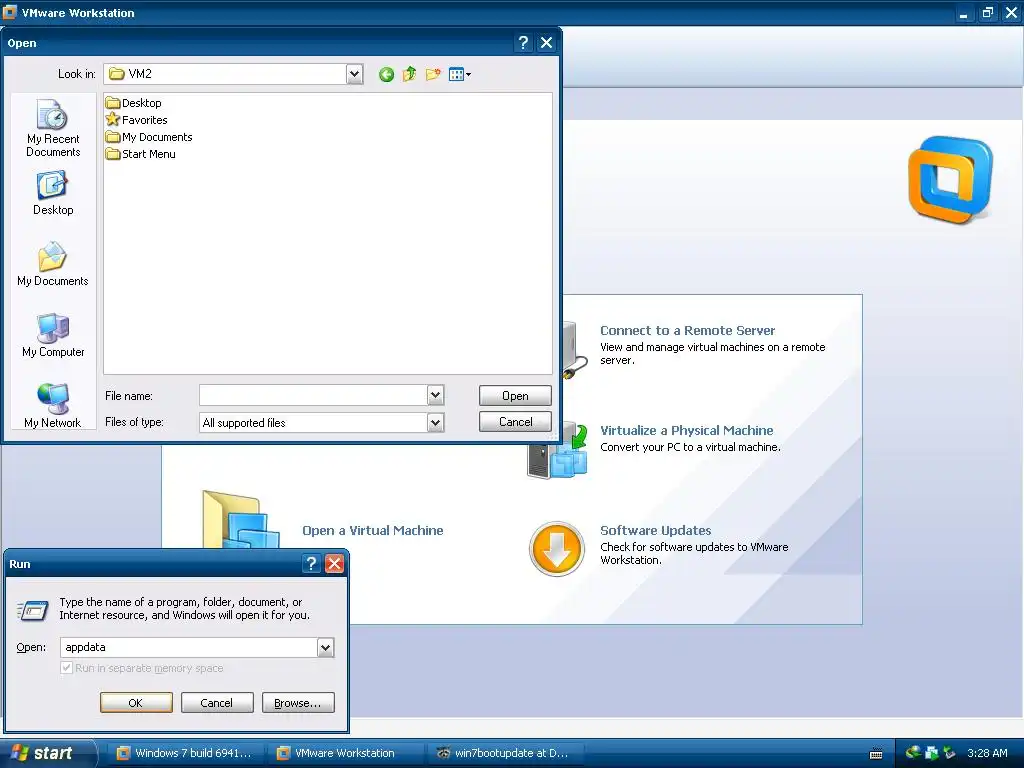This screenshot has width=1024, height=768.
Task: Select the Favorites folder
Action: pos(136,120)
